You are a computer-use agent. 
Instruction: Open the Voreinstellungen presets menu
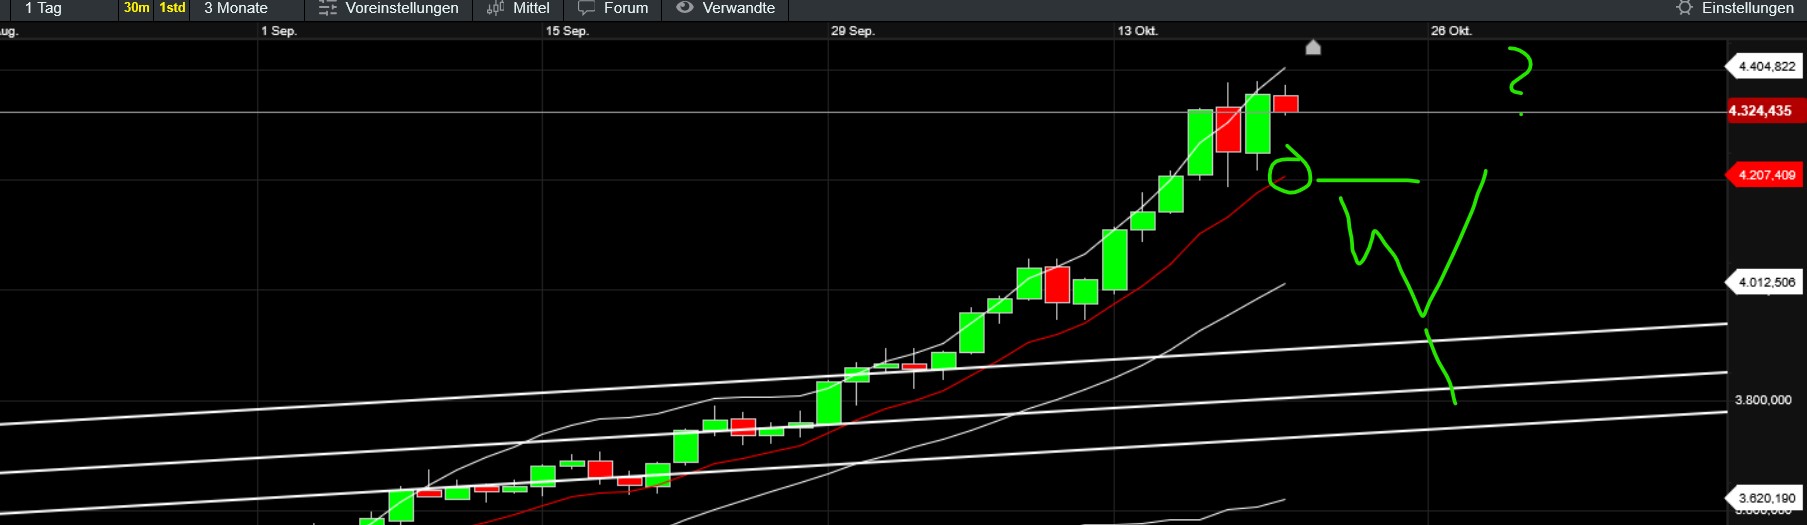point(388,9)
